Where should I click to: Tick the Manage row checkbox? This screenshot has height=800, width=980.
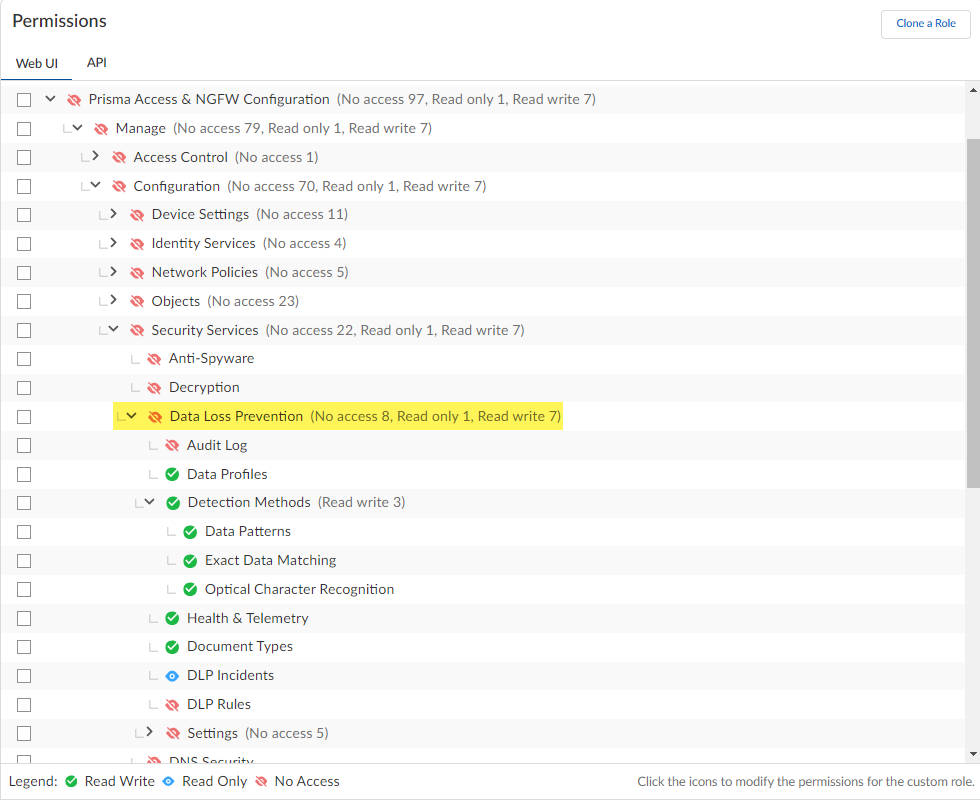(24, 129)
